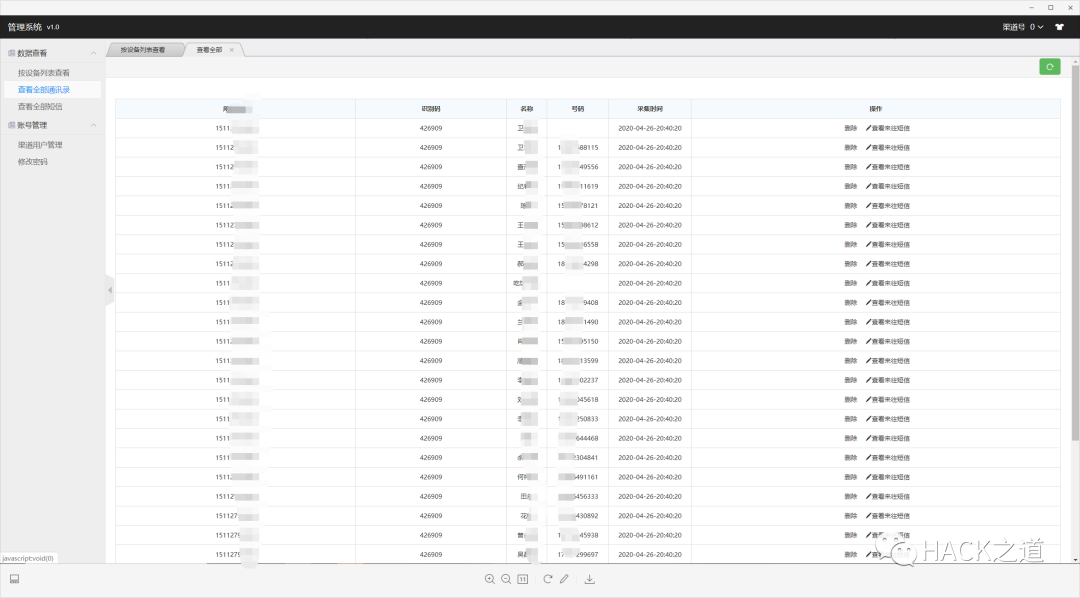Click the 数据查看 section icon
This screenshot has width=1080, height=598.
point(12,53)
